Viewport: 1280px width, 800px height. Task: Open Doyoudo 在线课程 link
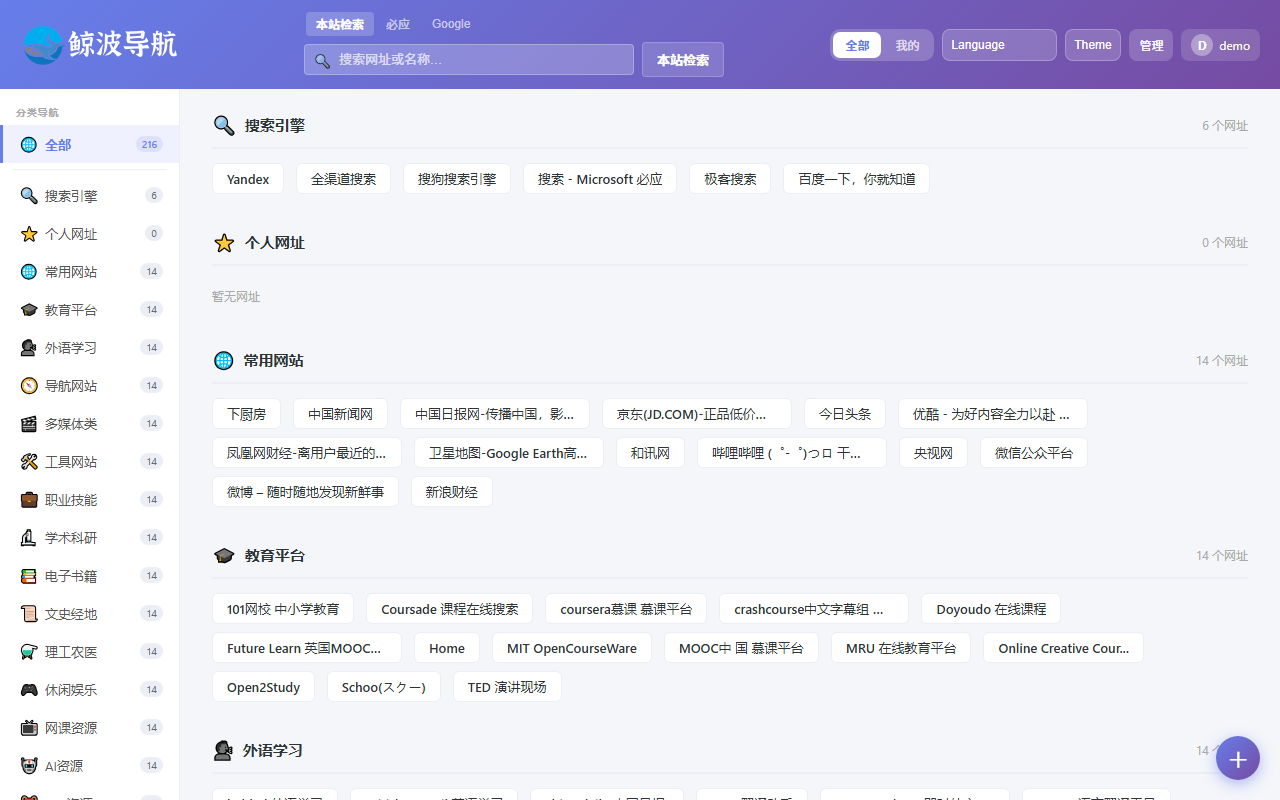click(x=991, y=609)
